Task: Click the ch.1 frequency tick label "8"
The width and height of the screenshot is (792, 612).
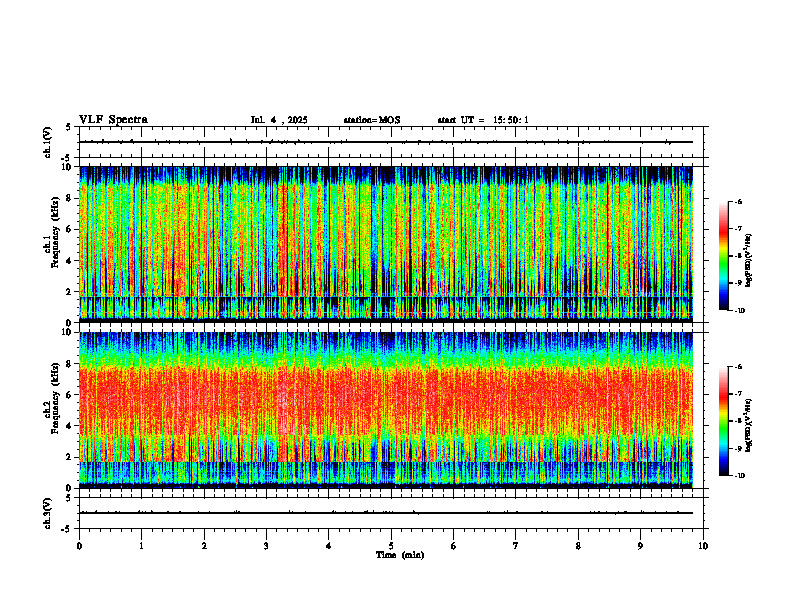Action: (70, 198)
